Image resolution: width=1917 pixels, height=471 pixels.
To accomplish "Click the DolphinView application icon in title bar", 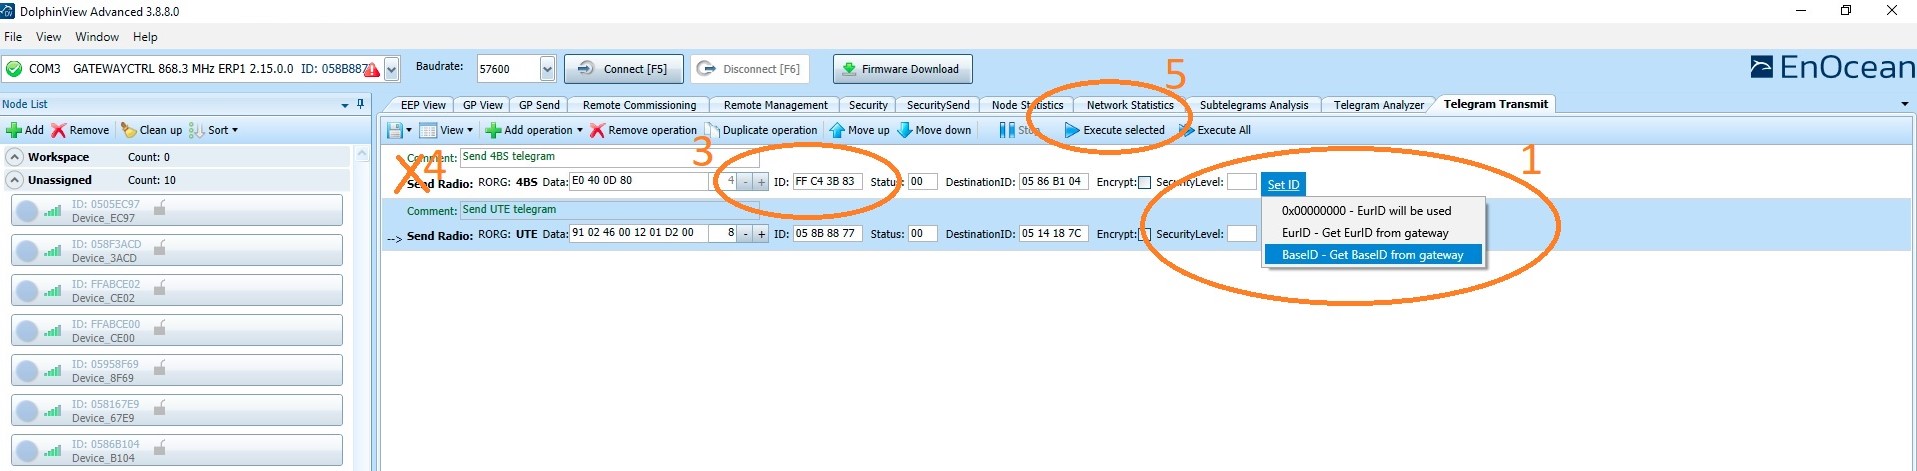I will click(x=8, y=11).
